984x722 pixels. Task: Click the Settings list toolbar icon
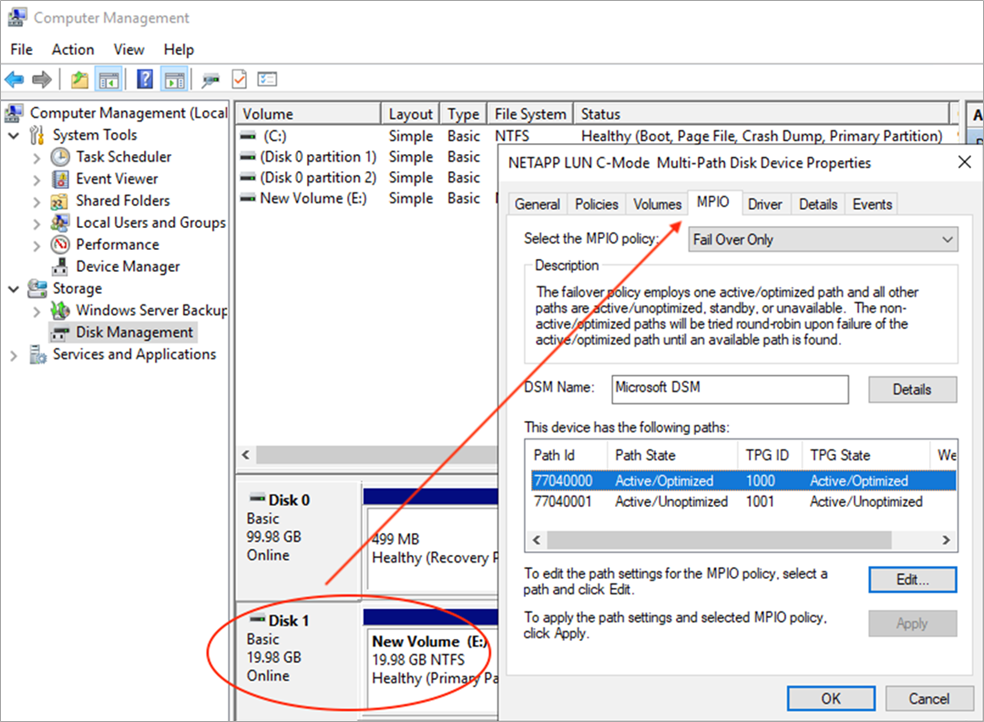267,79
